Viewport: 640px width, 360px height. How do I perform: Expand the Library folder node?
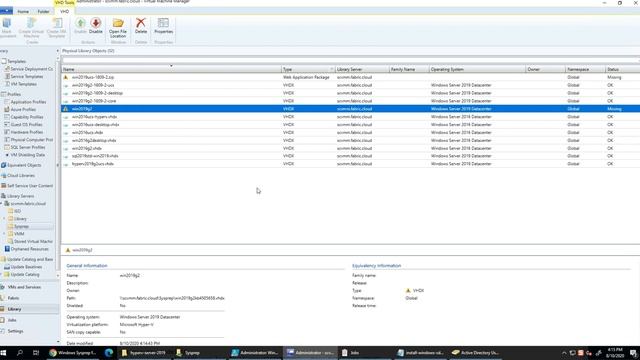click(4, 219)
